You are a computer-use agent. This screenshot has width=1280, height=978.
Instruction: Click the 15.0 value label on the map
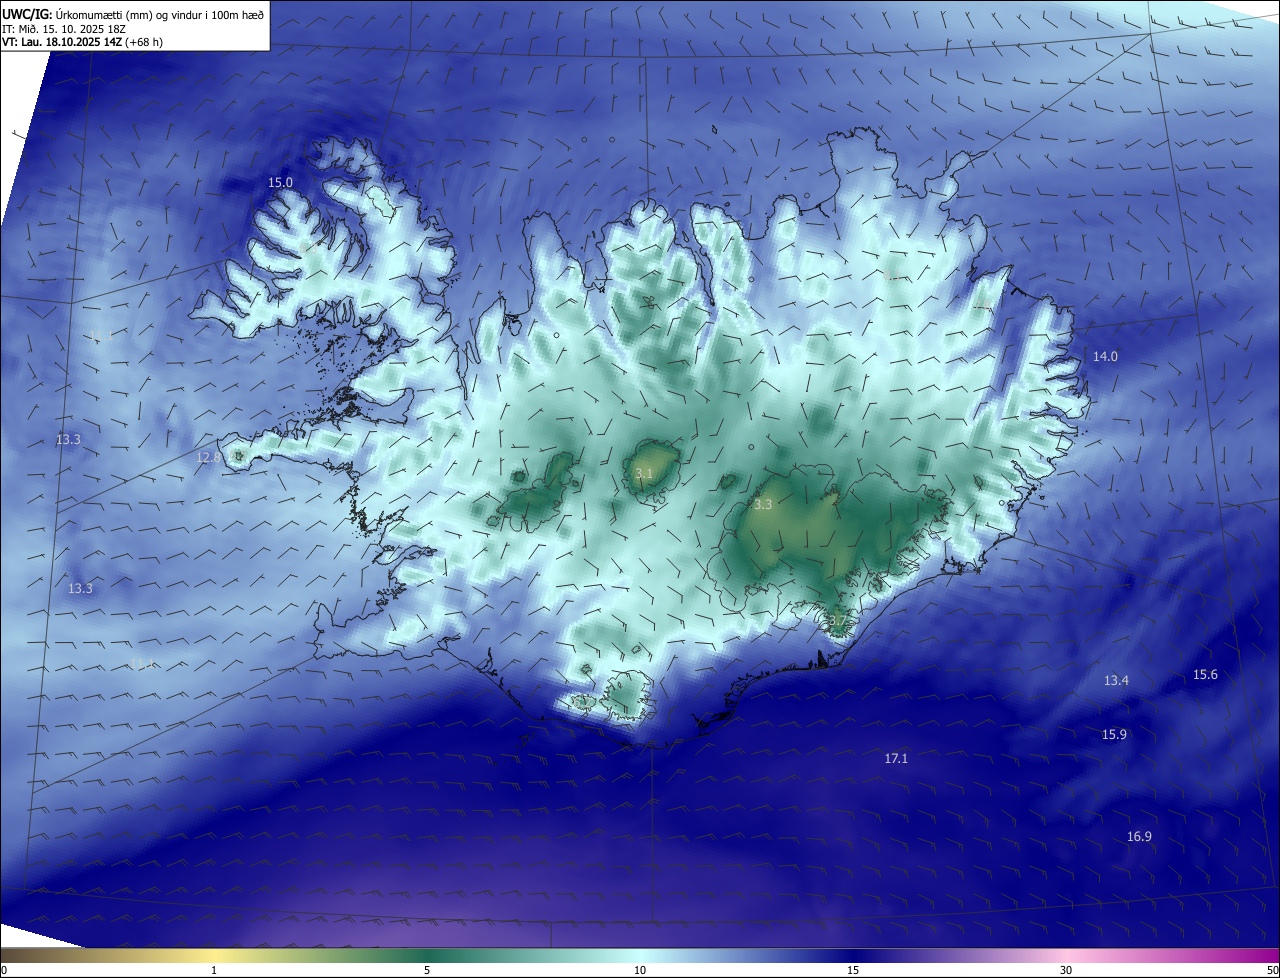[281, 183]
